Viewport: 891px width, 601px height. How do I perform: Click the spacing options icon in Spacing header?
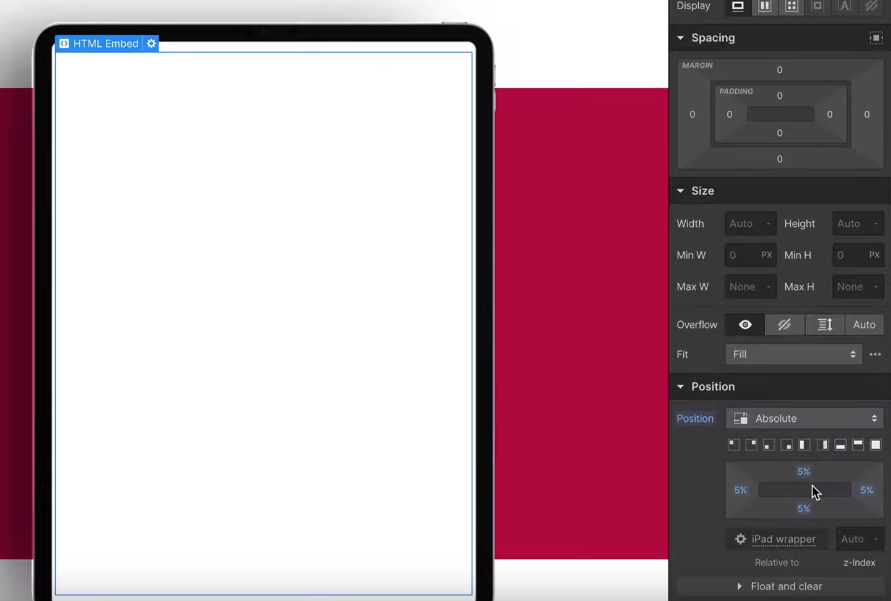pos(876,38)
